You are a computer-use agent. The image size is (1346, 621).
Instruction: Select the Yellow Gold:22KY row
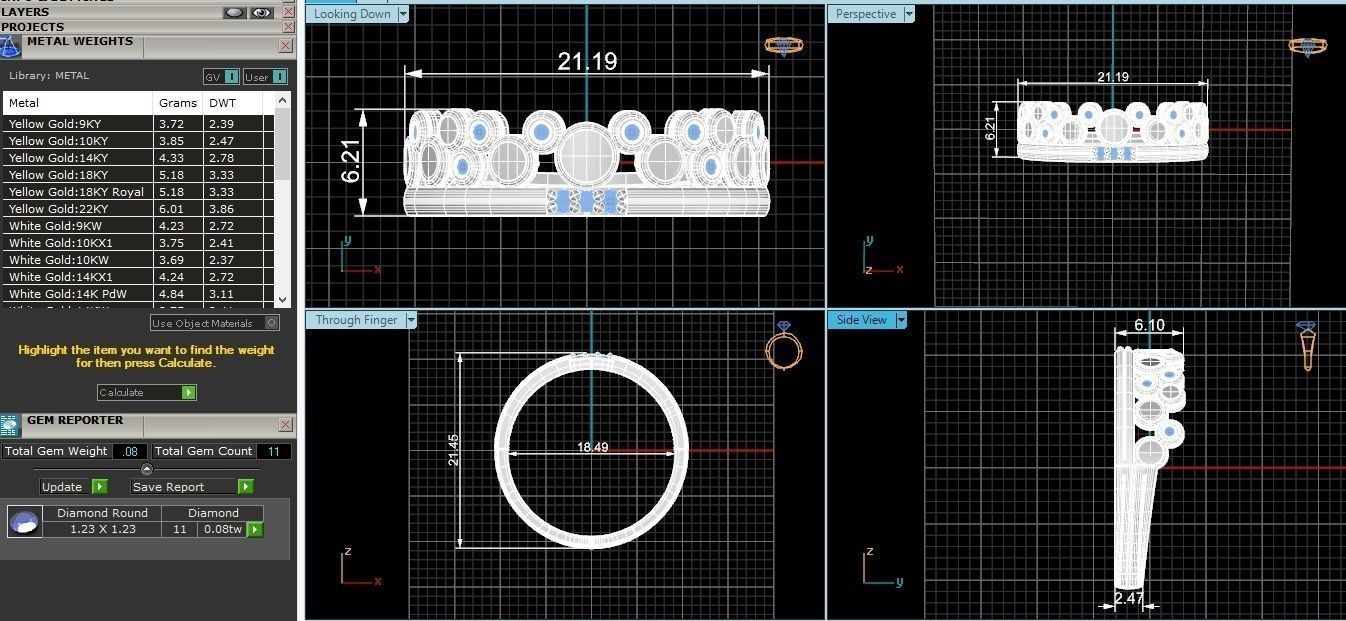(x=139, y=209)
